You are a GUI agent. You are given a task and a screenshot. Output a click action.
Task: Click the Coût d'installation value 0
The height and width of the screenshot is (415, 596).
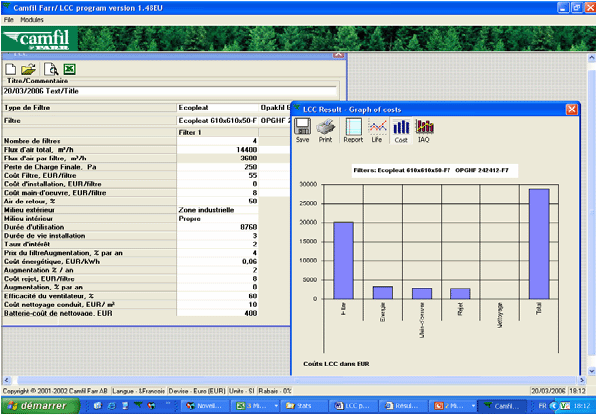point(217,184)
